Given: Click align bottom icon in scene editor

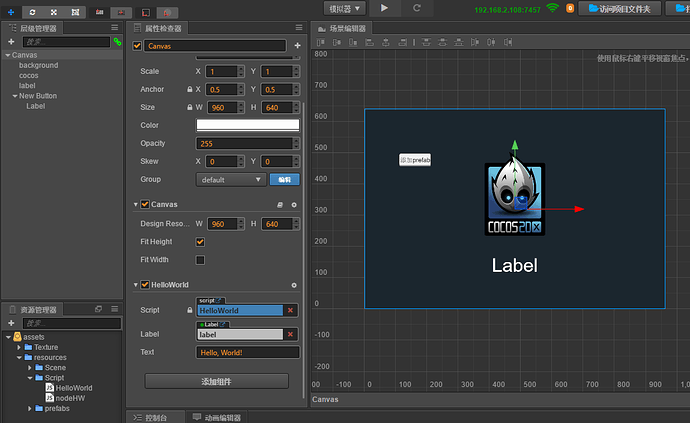Looking at the screenshot, I should 353,42.
